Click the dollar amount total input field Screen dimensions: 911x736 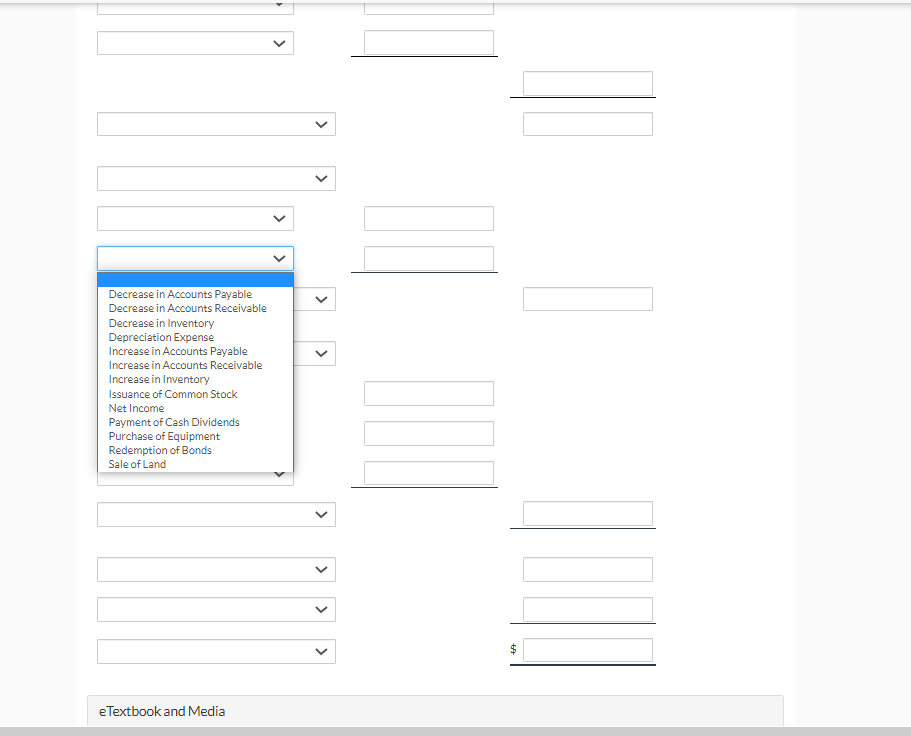pos(587,649)
